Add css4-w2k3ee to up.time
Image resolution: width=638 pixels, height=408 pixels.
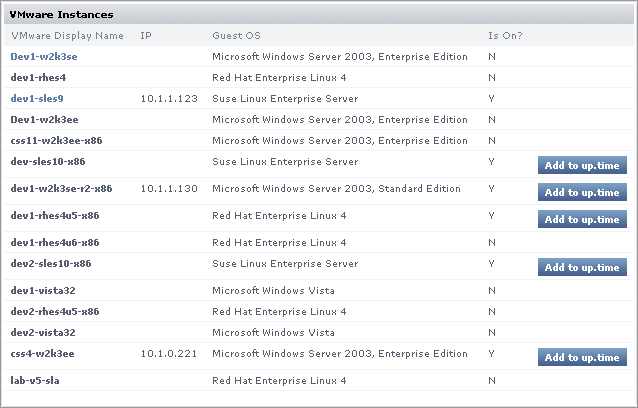pos(582,357)
